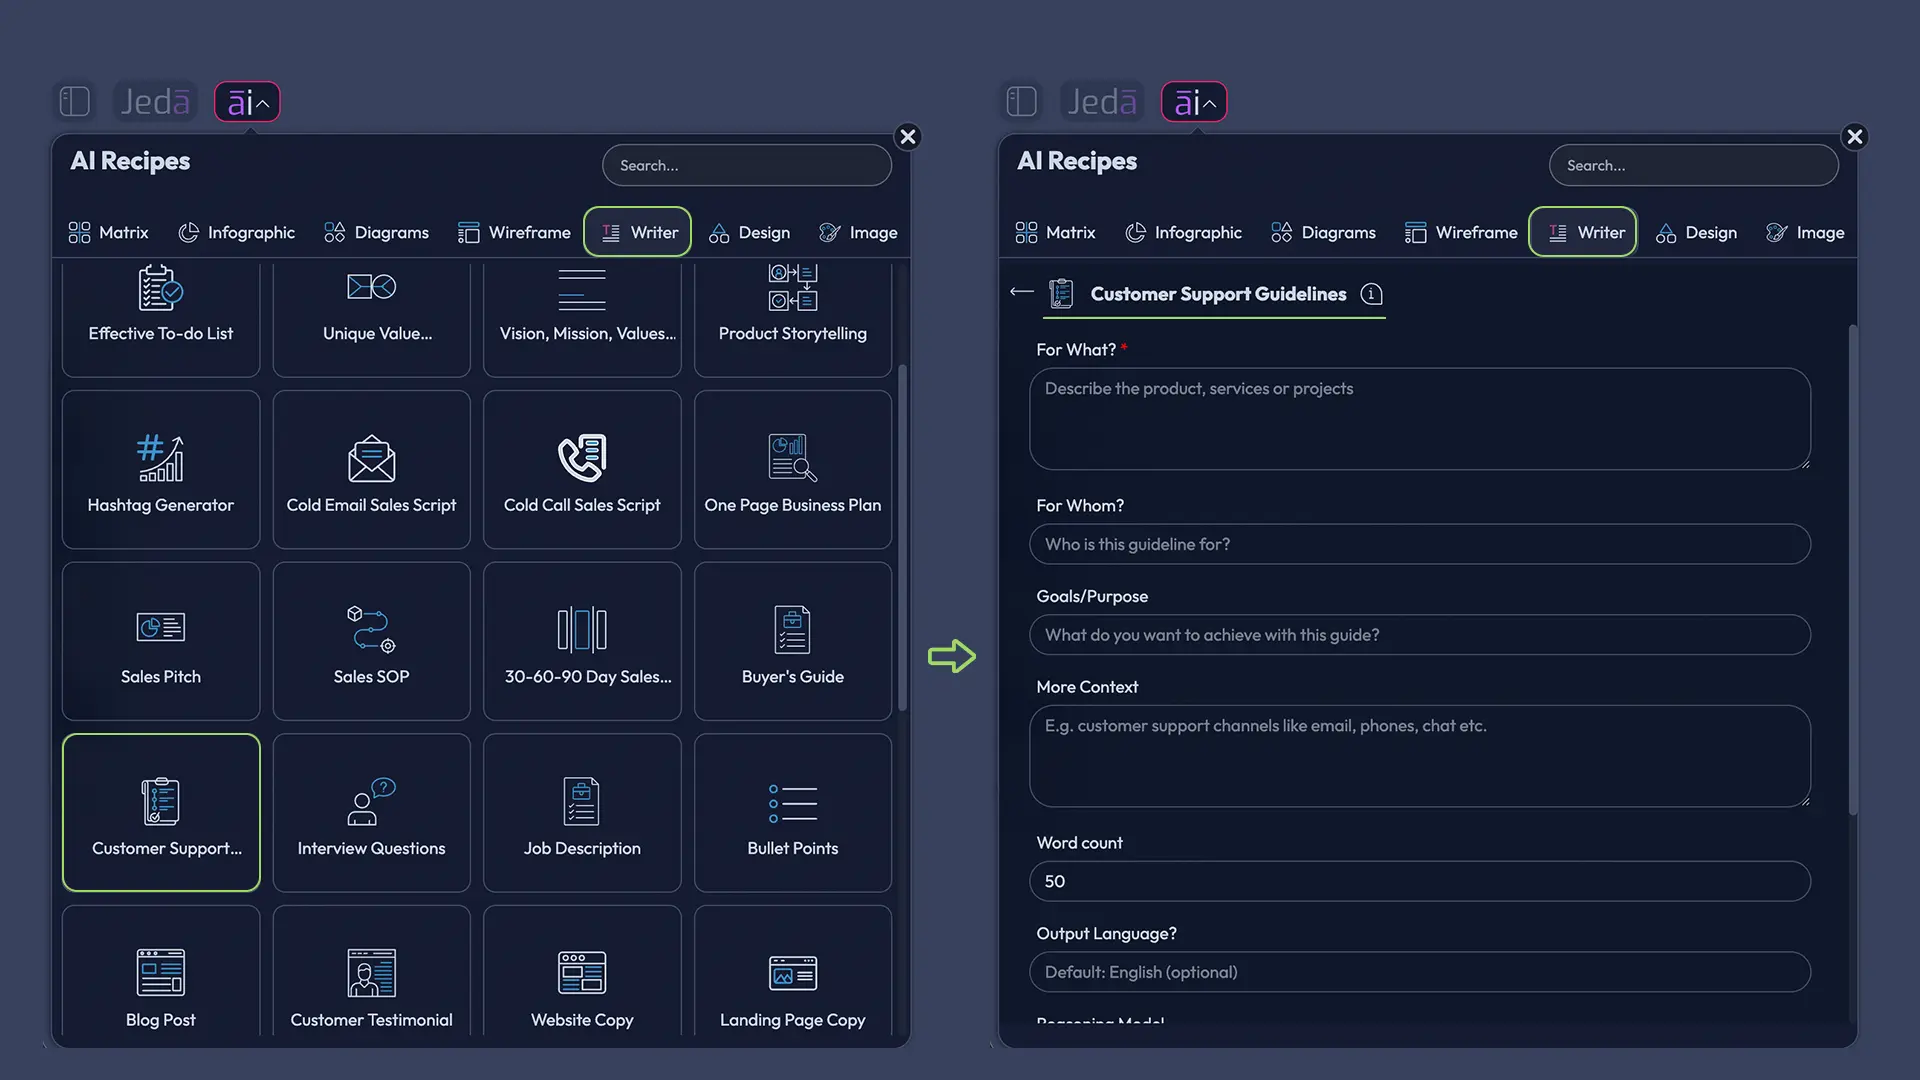Open the One Page Business Plan recipe
Screen dimensions: 1920x1080
pyautogui.click(x=793, y=470)
